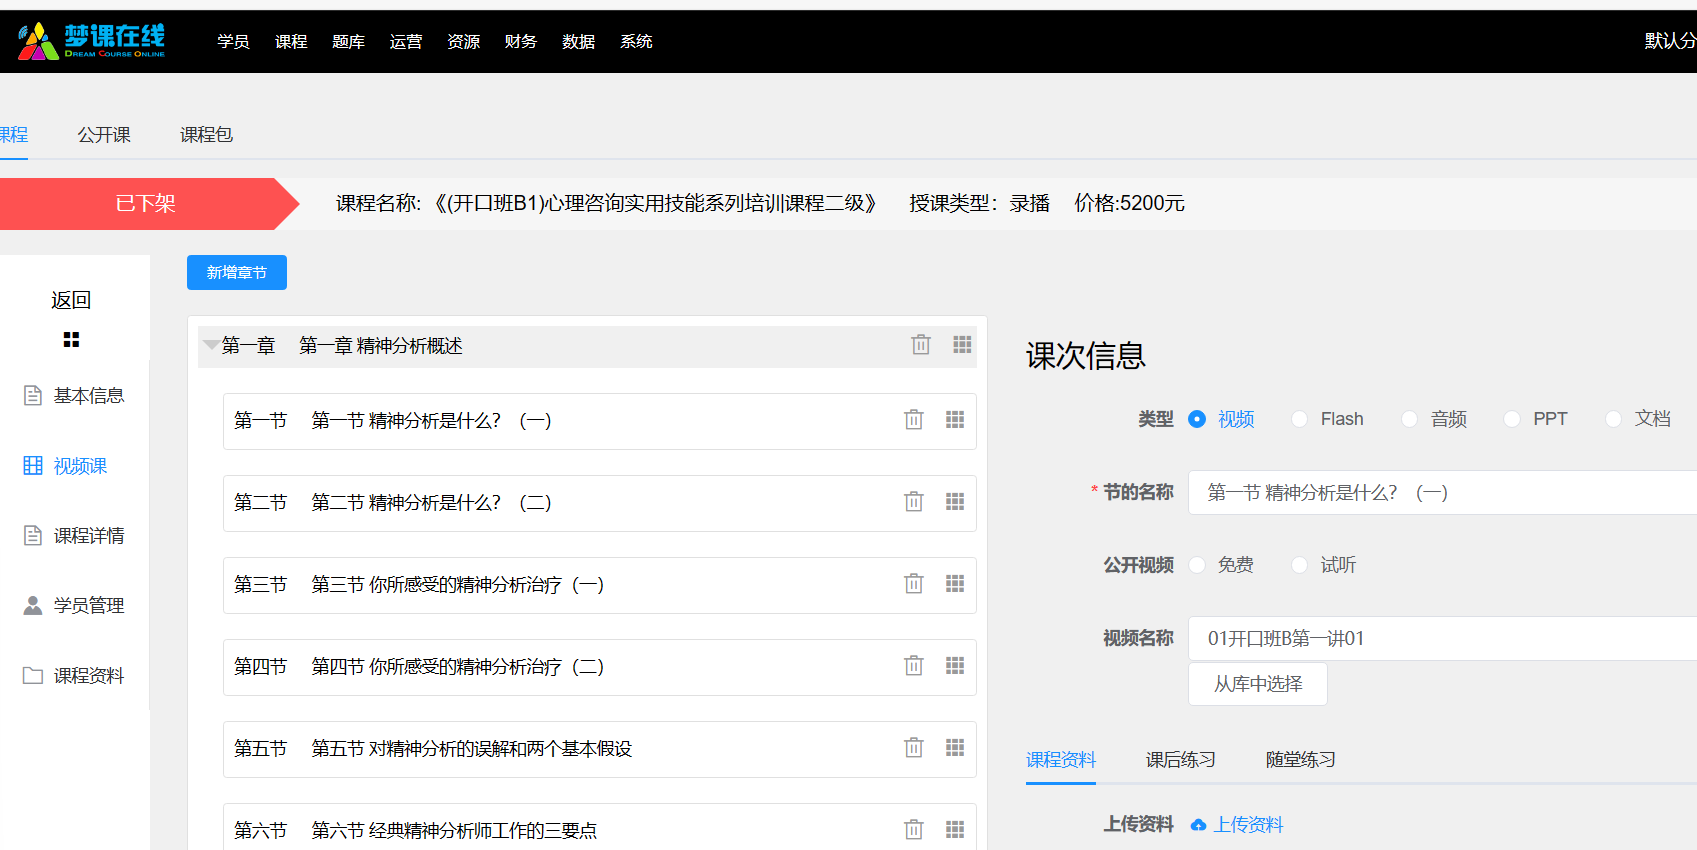Image resolution: width=1697 pixels, height=850 pixels.
Task: Select the 音频 type radio button
Action: click(1409, 419)
